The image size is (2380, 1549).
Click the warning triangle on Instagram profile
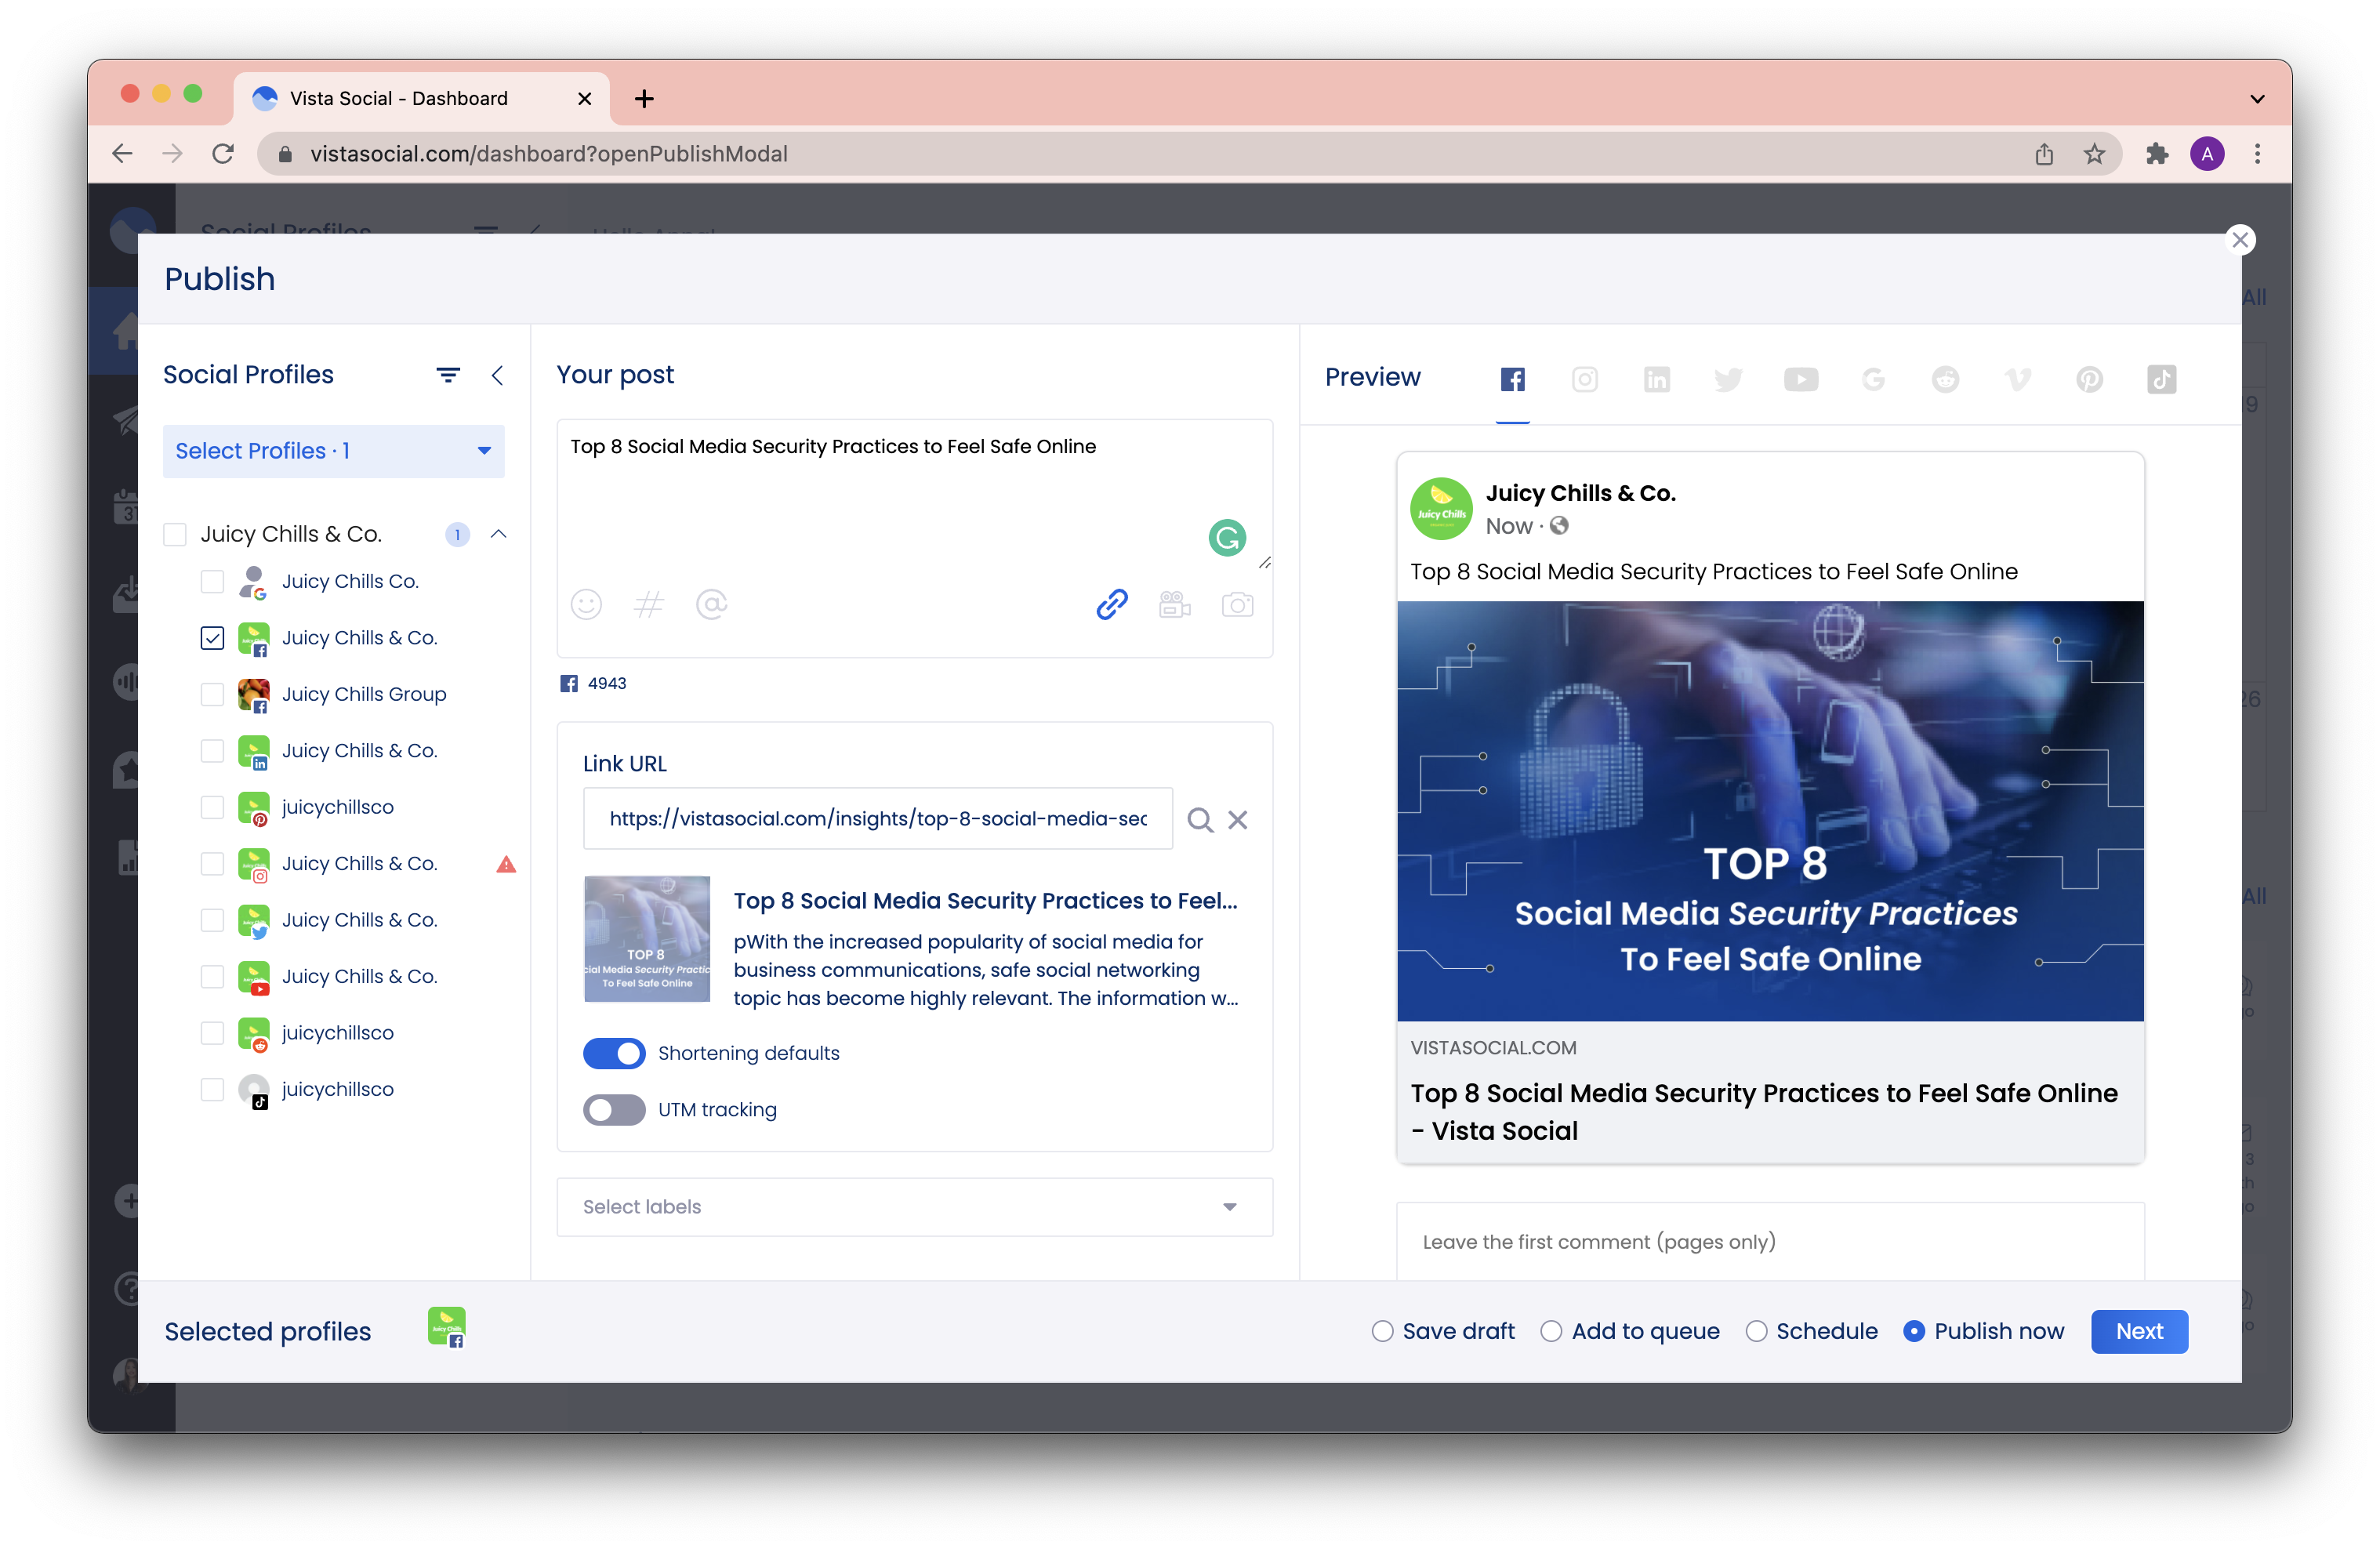(506, 864)
